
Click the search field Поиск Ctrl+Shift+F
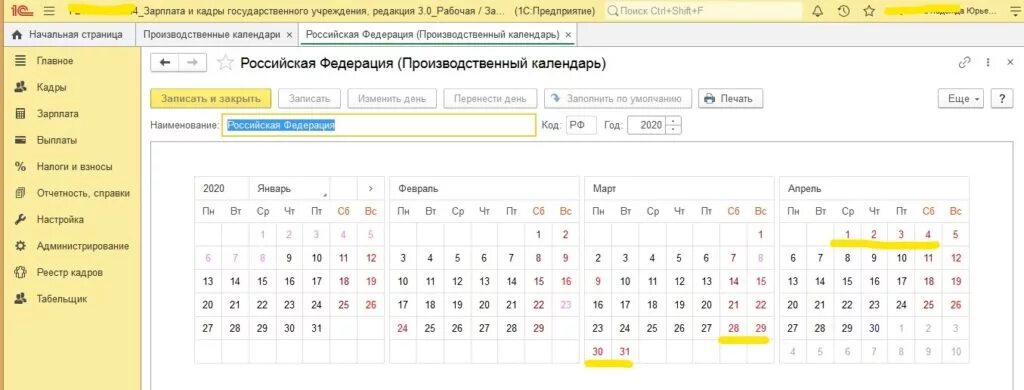click(x=704, y=11)
